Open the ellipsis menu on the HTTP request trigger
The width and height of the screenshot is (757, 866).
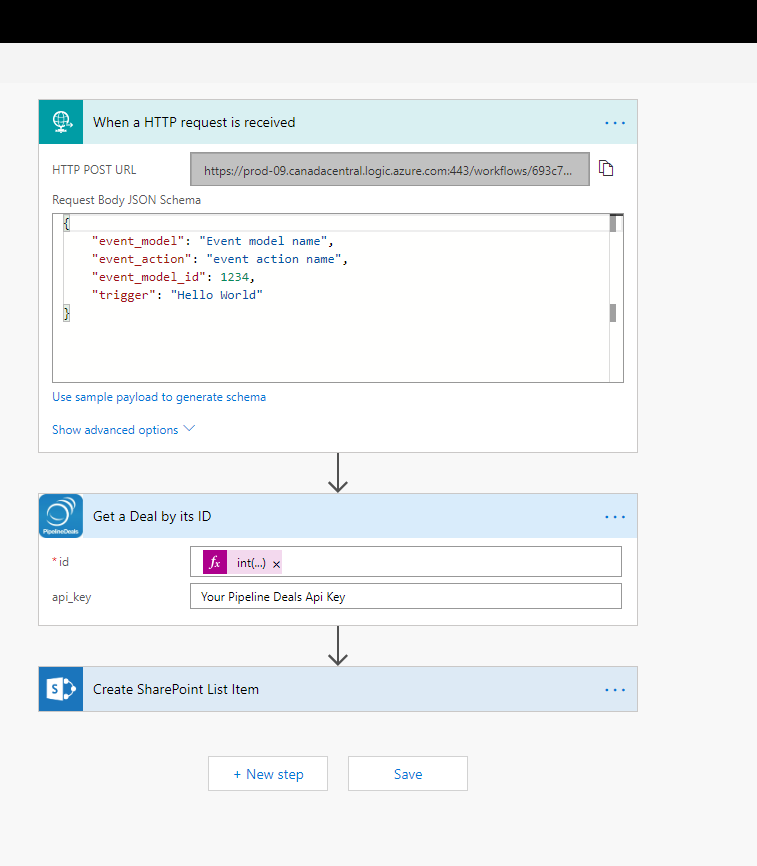pos(614,123)
